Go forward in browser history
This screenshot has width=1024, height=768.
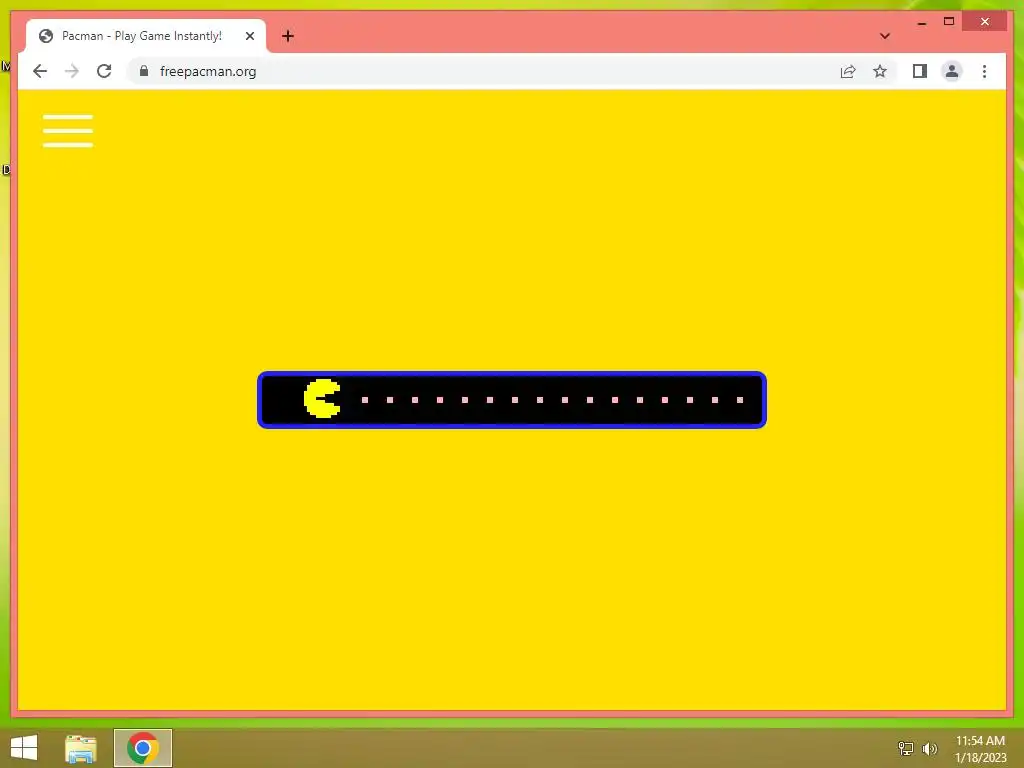click(x=72, y=71)
